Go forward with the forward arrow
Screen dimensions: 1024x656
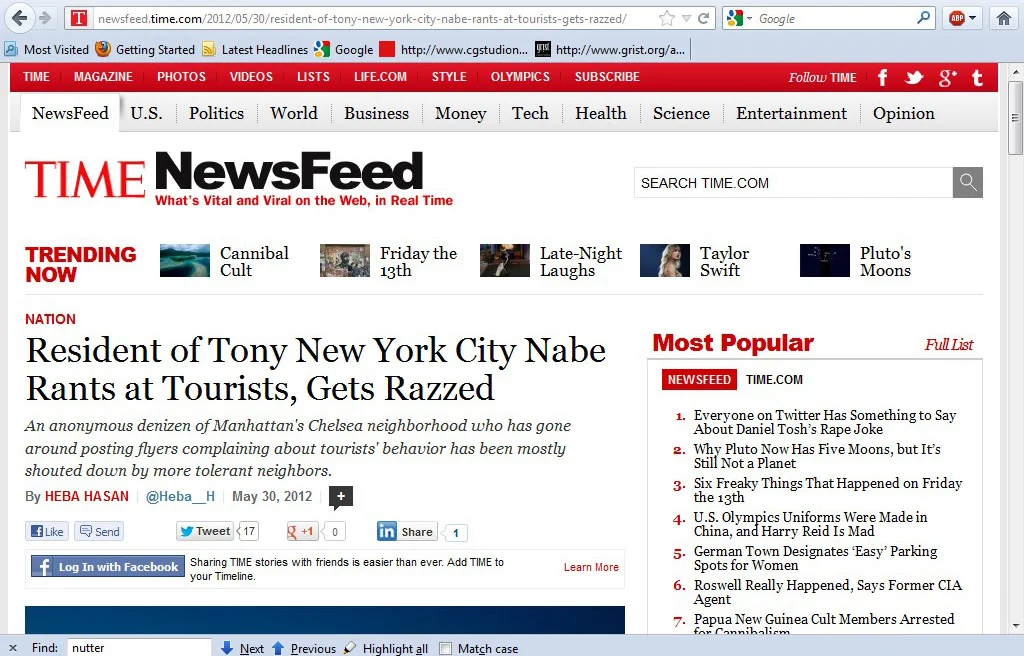tap(45, 18)
